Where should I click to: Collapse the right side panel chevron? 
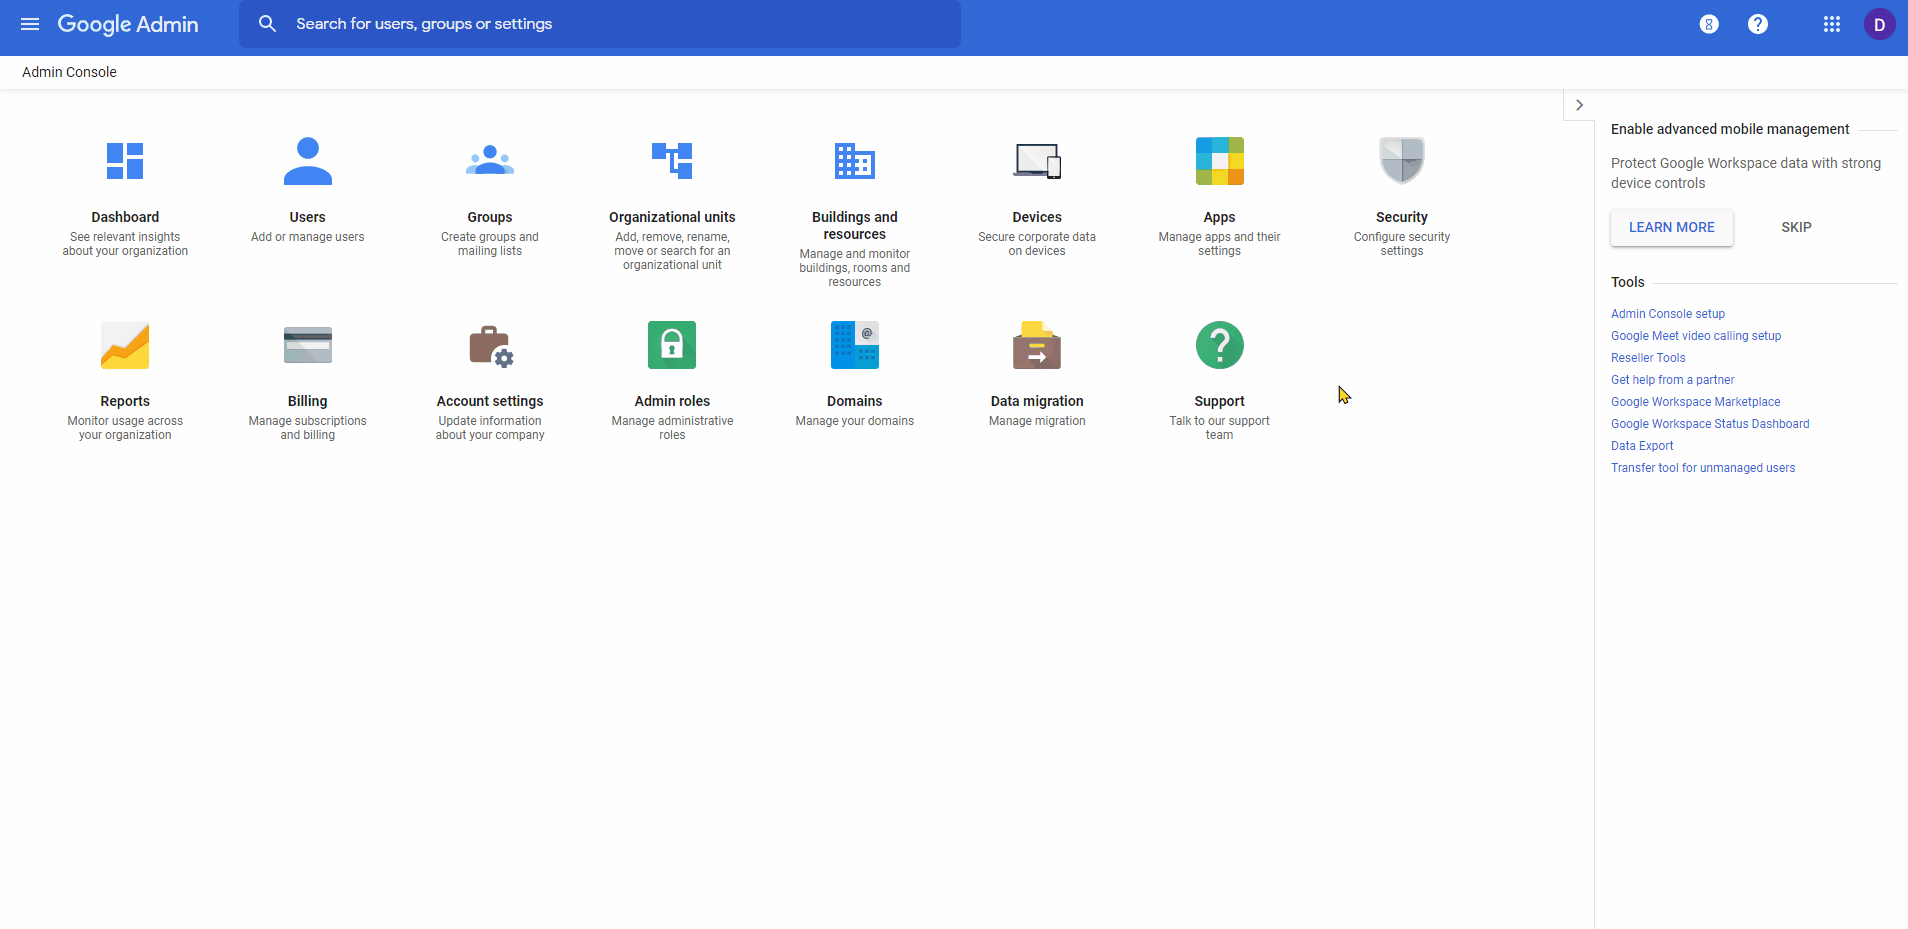pyautogui.click(x=1579, y=105)
